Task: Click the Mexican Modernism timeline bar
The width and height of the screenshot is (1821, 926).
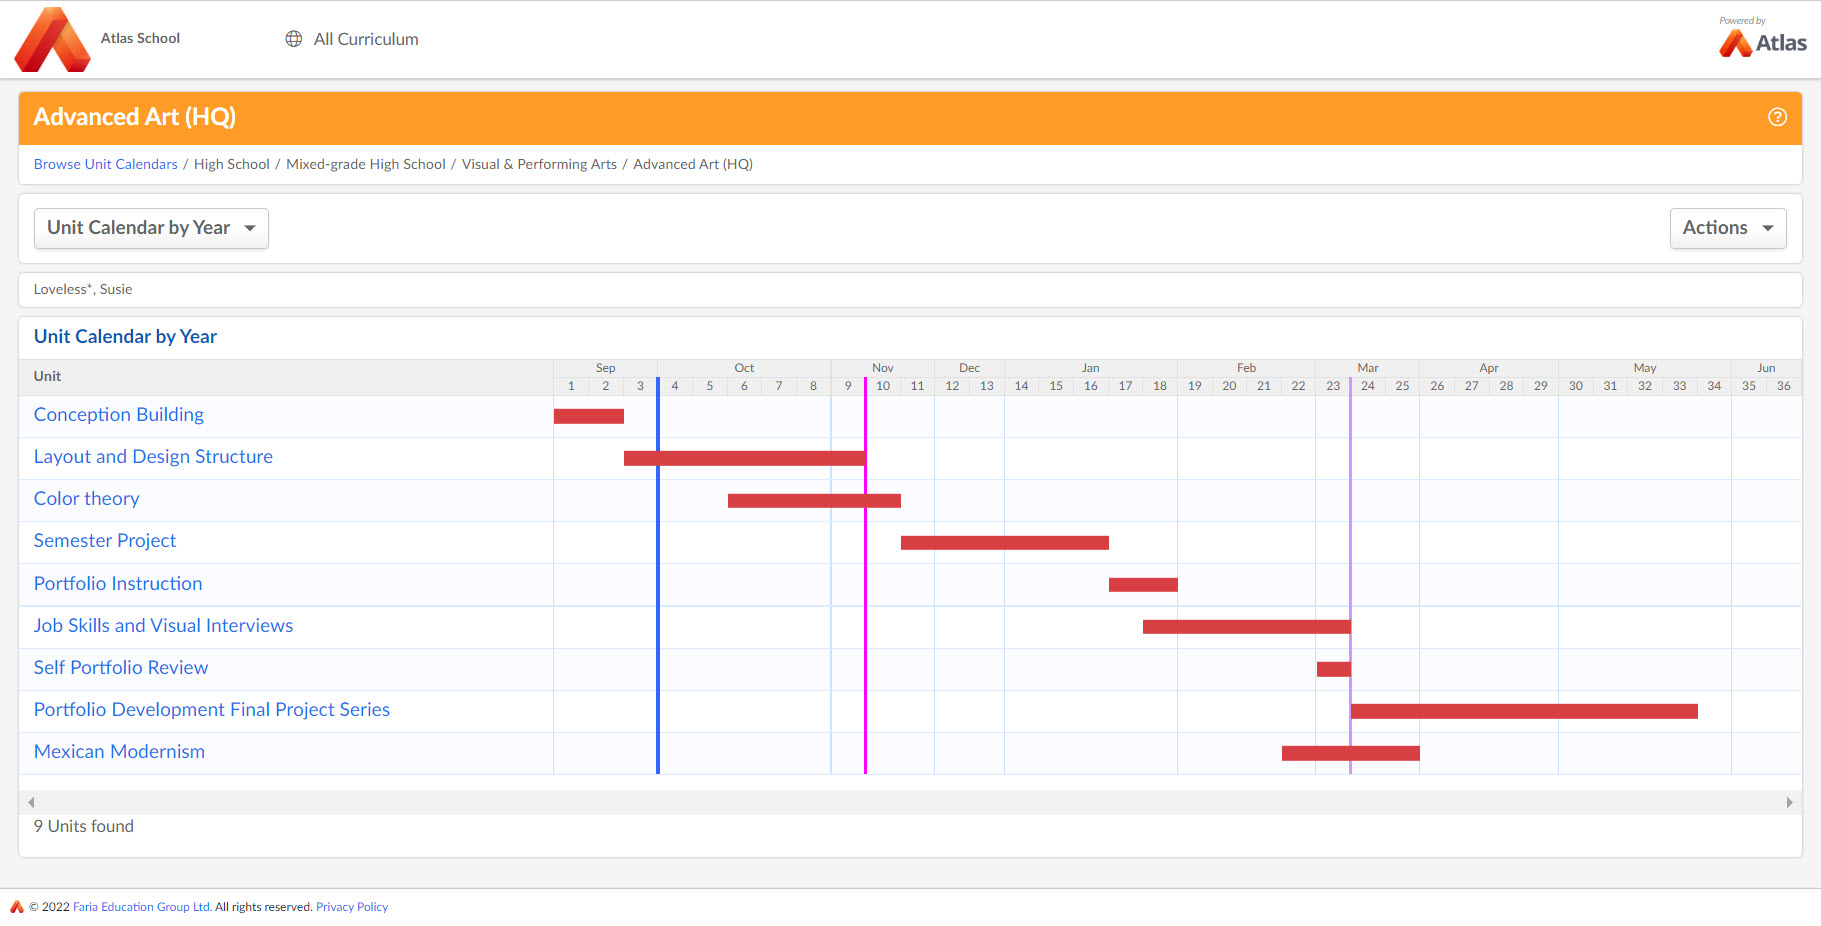Action: 1351,753
